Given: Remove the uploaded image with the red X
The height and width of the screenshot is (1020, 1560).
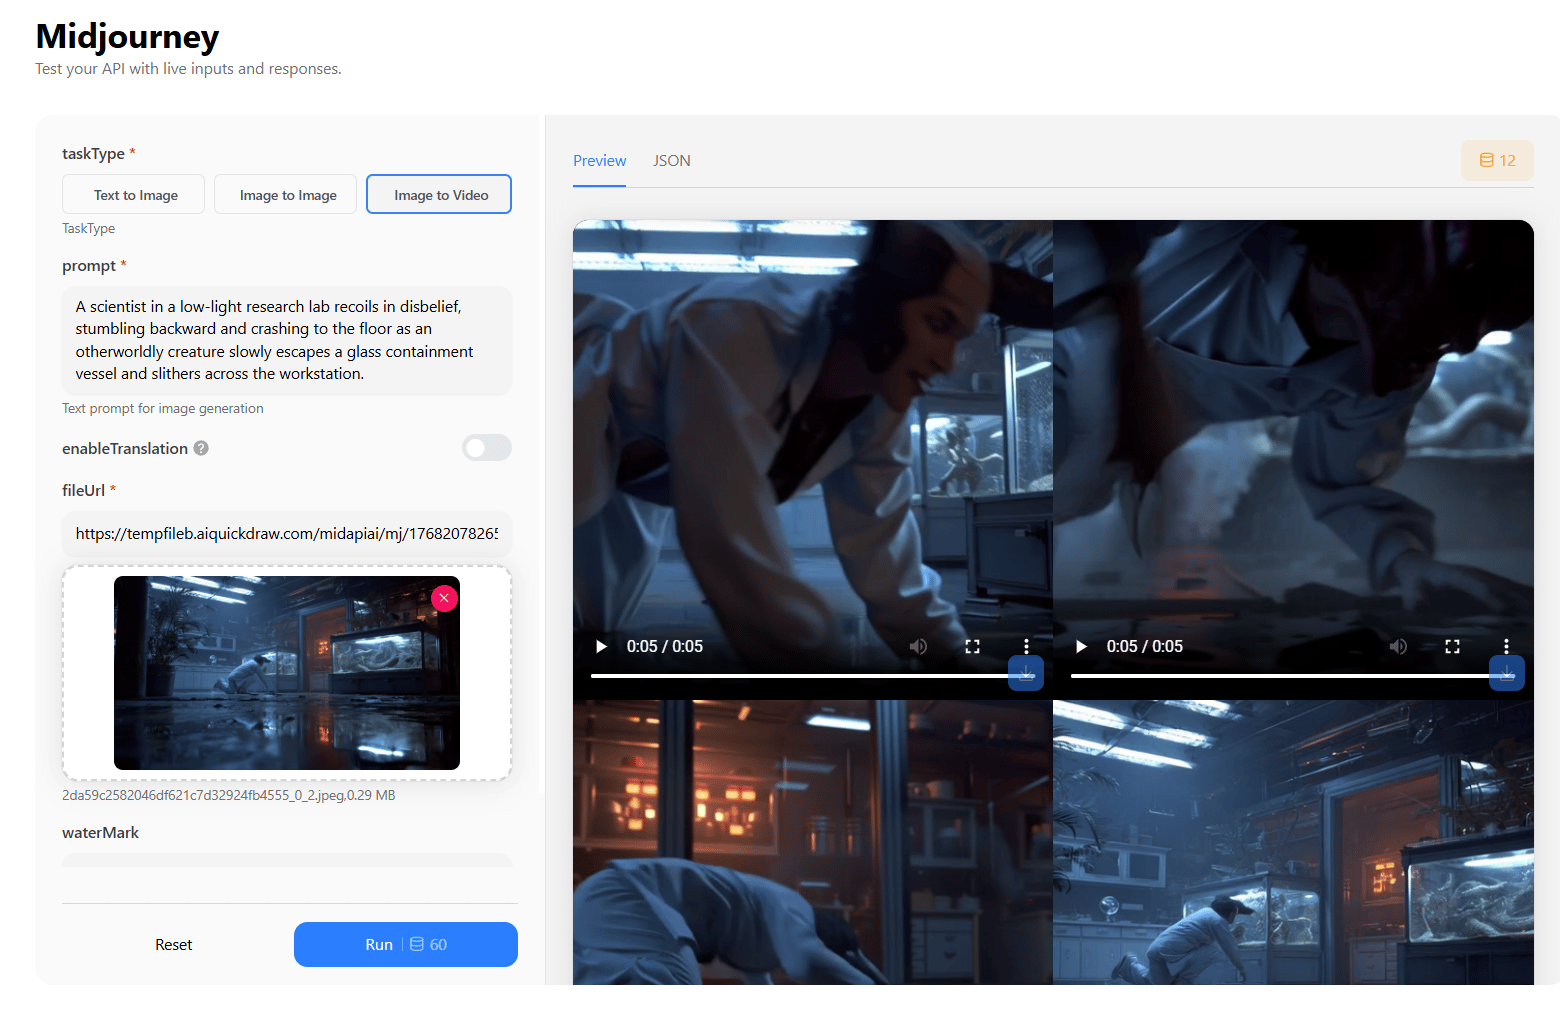Looking at the screenshot, I should point(444,598).
